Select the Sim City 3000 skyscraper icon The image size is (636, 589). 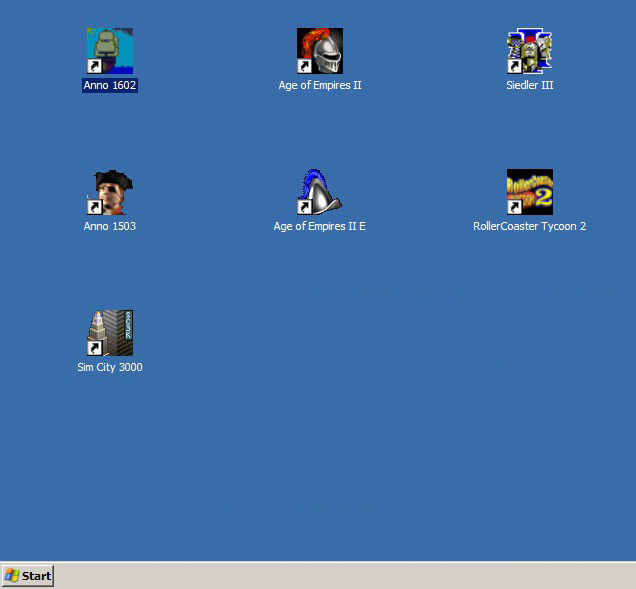click(x=110, y=333)
